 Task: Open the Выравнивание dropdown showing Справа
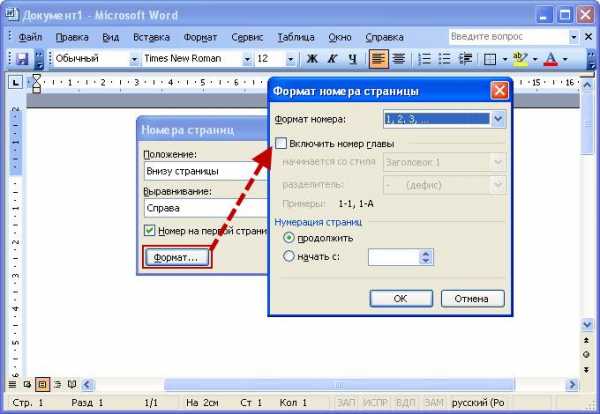(207, 208)
